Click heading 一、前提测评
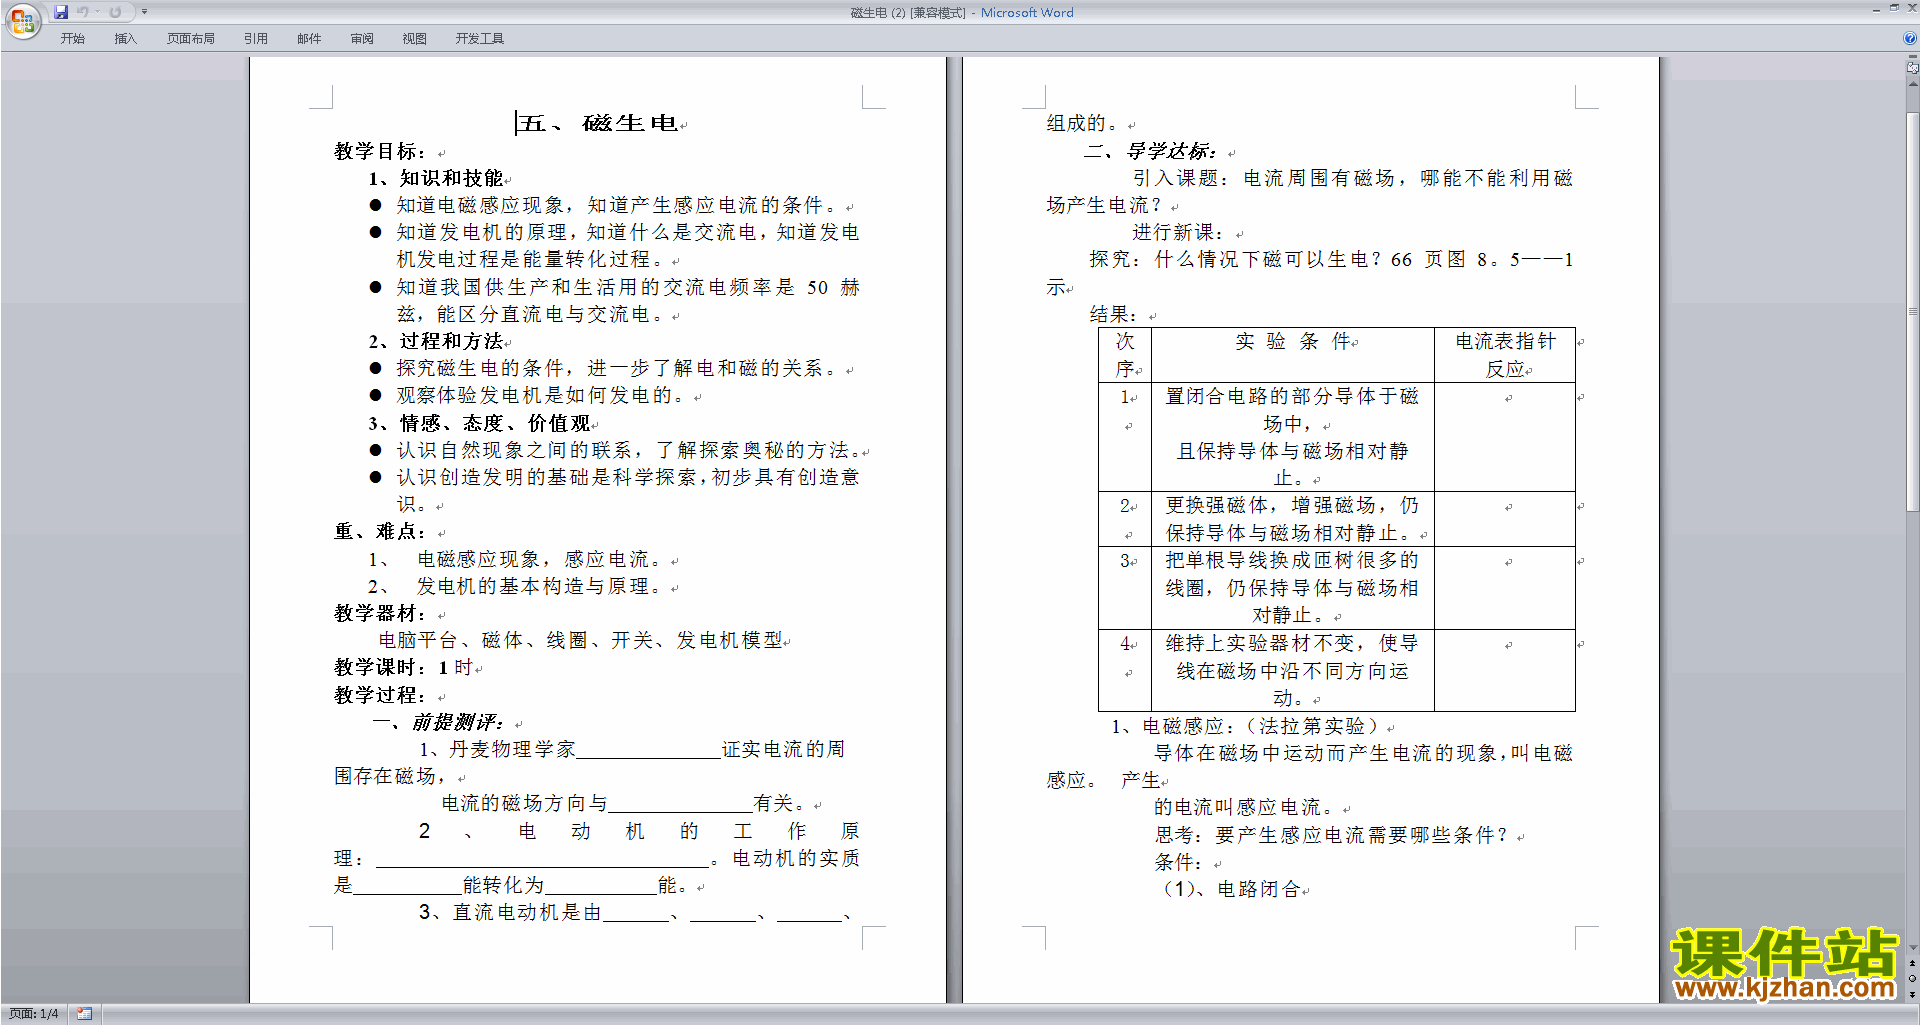 pyautogui.click(x=438, y=722)
